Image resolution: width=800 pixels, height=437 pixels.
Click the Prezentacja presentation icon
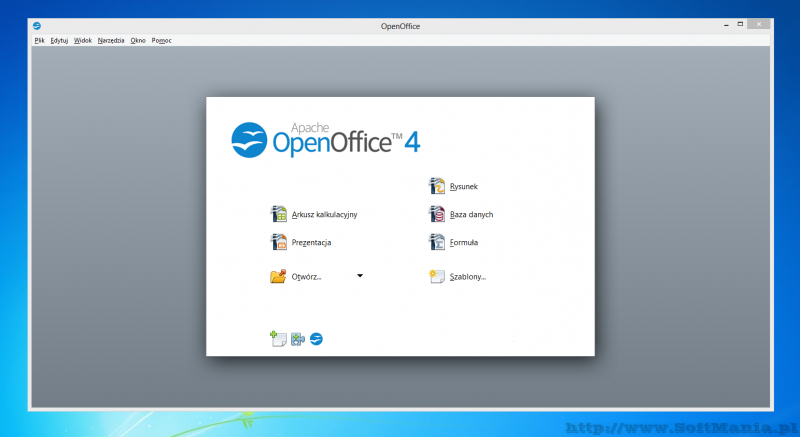tap(279, 242)
